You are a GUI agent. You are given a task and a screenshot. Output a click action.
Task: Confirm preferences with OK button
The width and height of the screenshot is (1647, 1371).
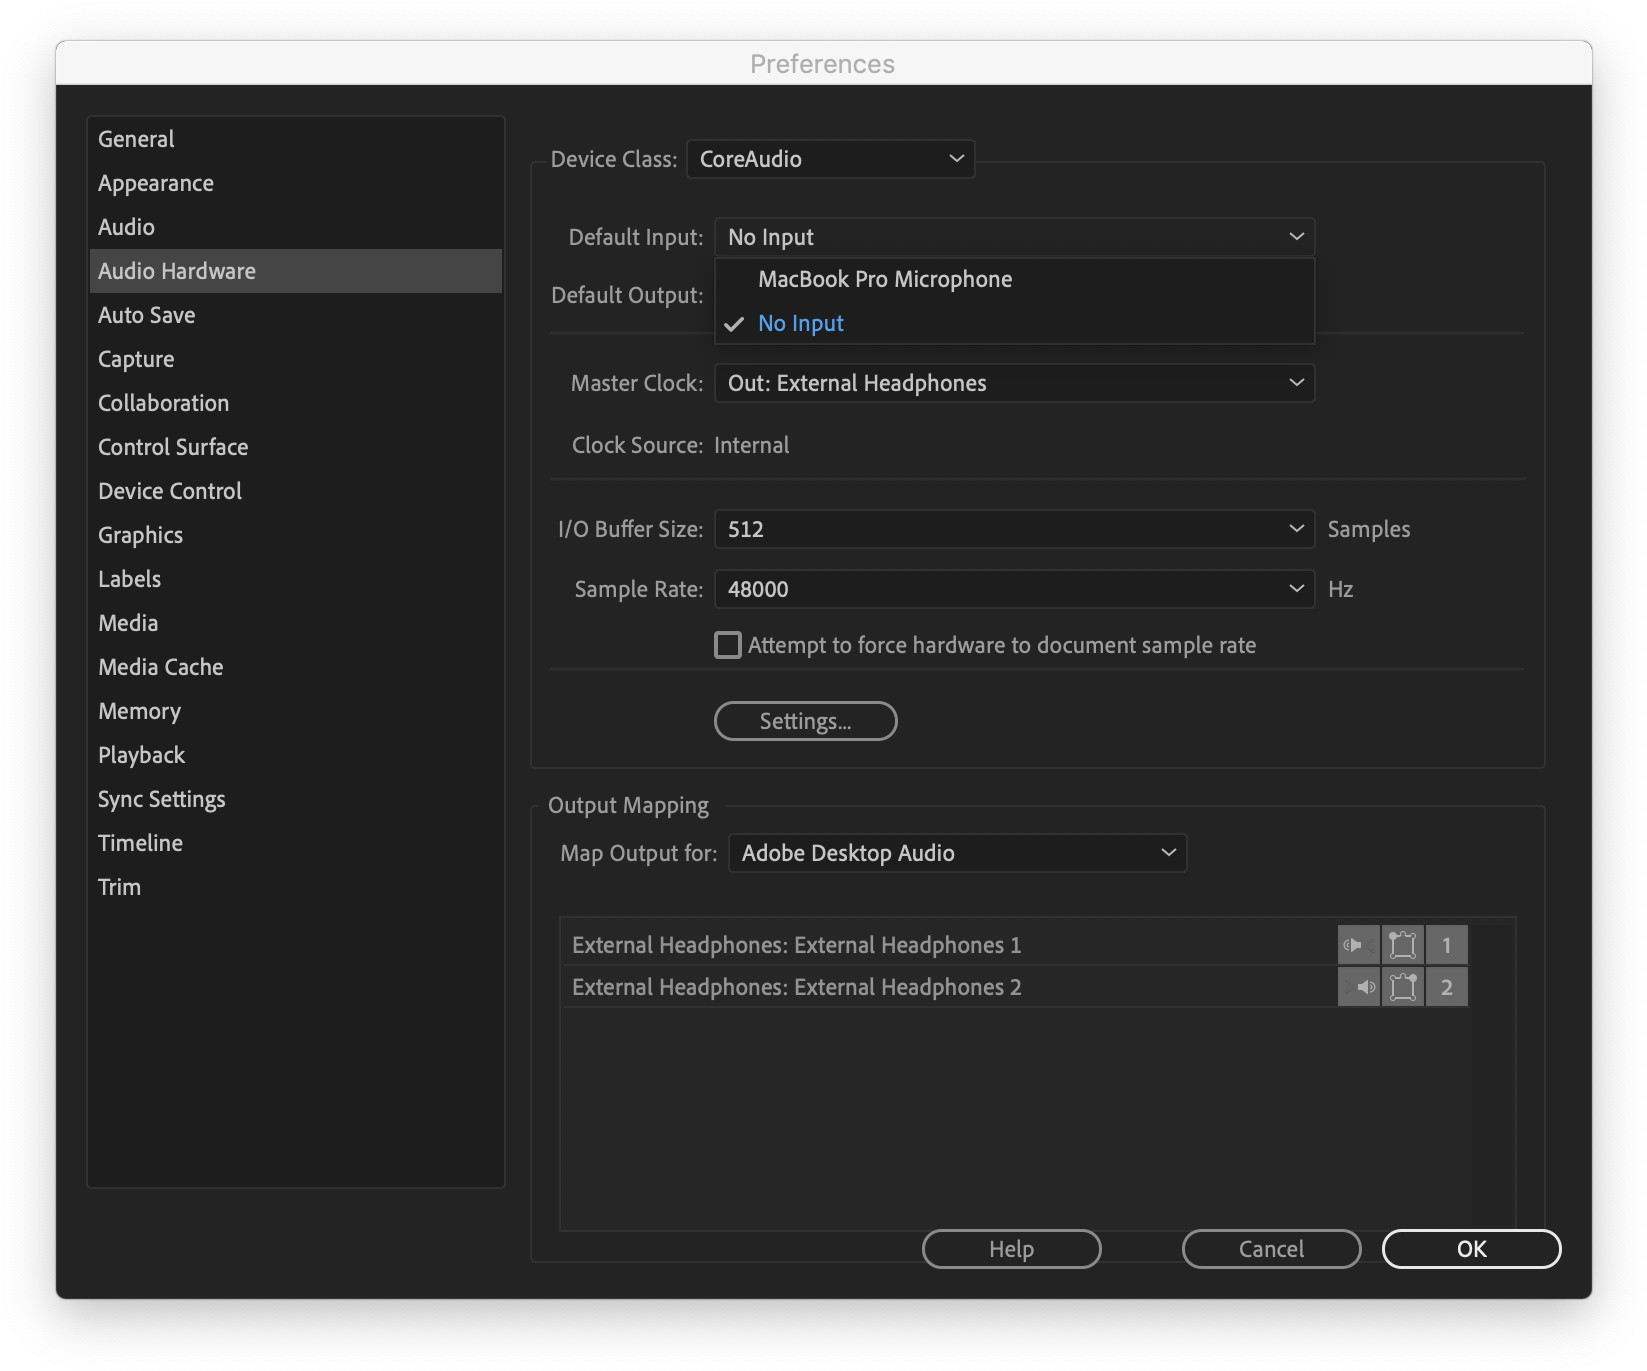tap(1471, 1249)
